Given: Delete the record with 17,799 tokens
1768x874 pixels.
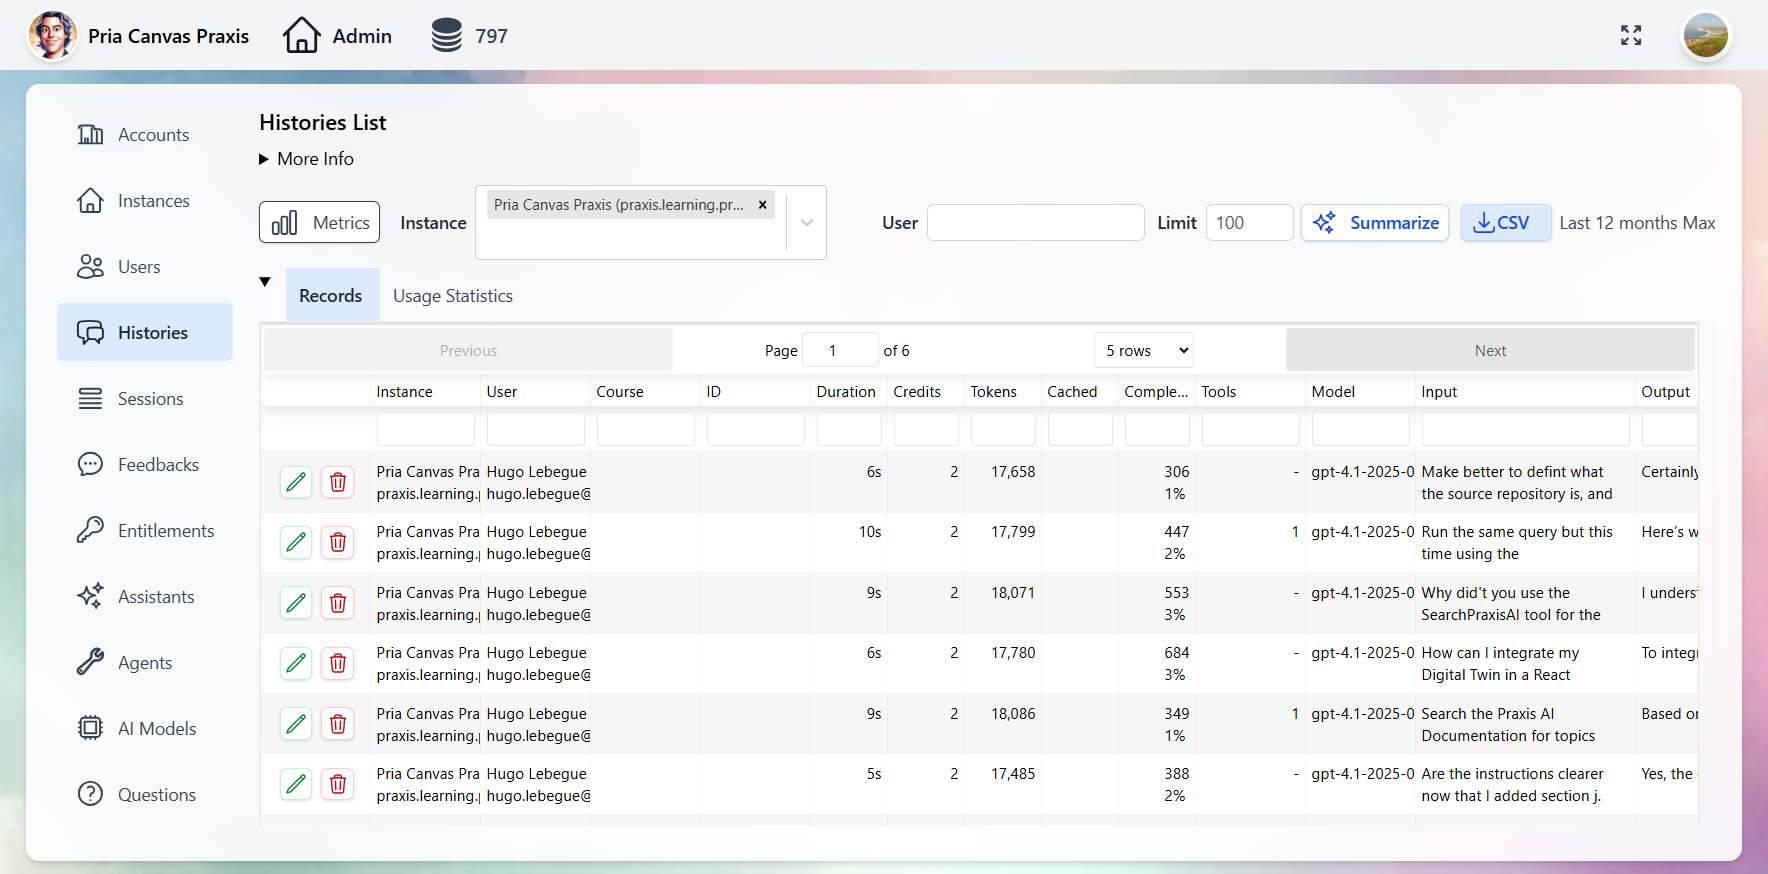Looking at the screenshot, I should point(338,542).
